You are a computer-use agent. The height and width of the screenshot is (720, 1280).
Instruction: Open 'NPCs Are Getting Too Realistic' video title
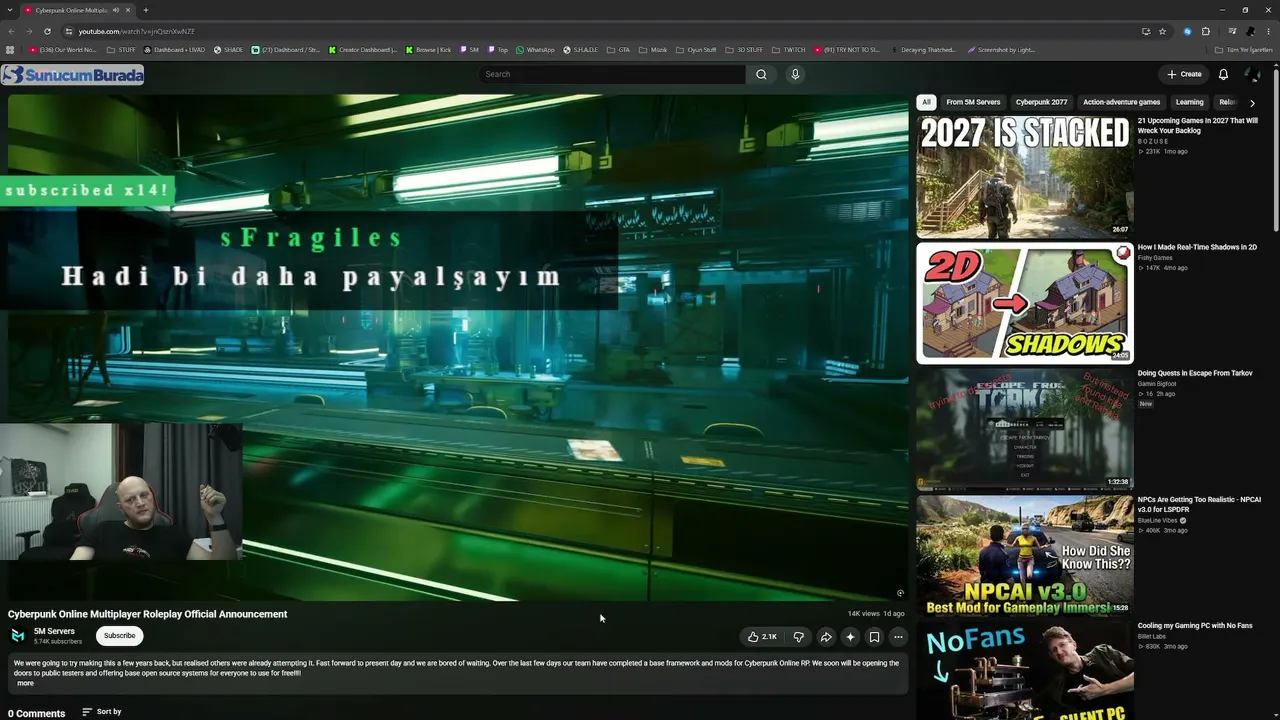(x=1199, y=504)
